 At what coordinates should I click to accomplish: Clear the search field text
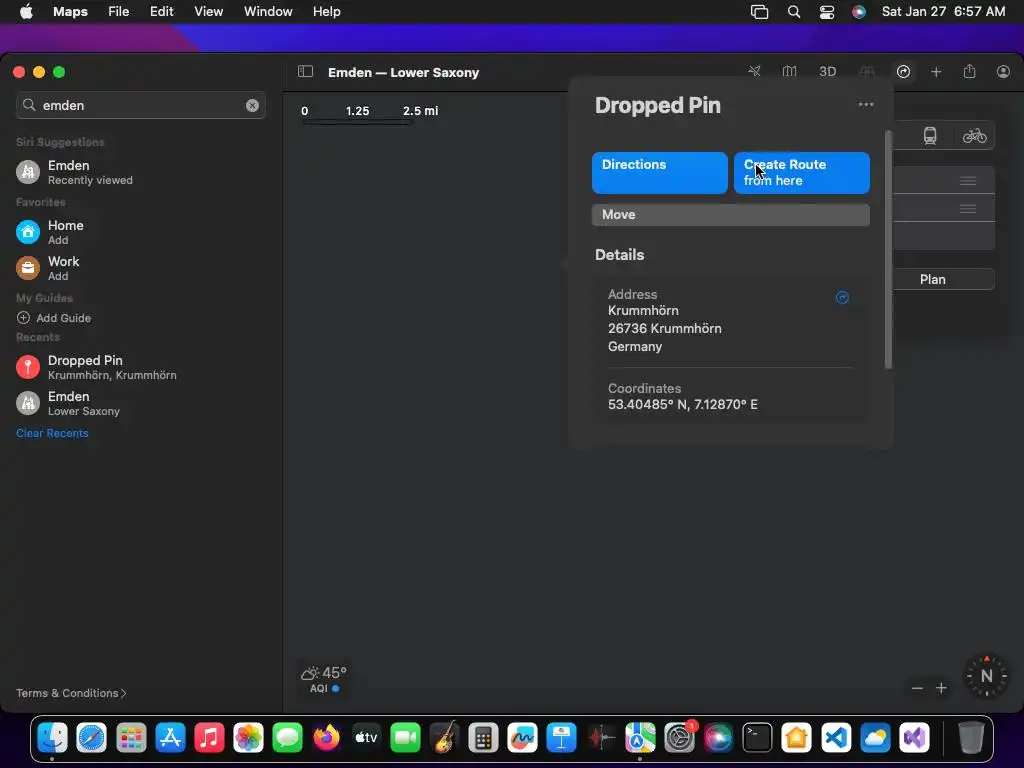[x=252, y=105]
